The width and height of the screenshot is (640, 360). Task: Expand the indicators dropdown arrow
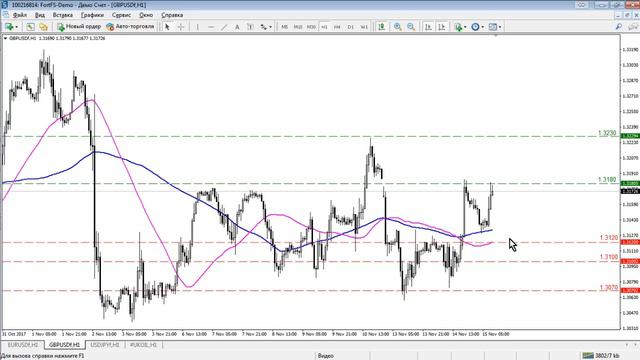[x=465, y=27]
